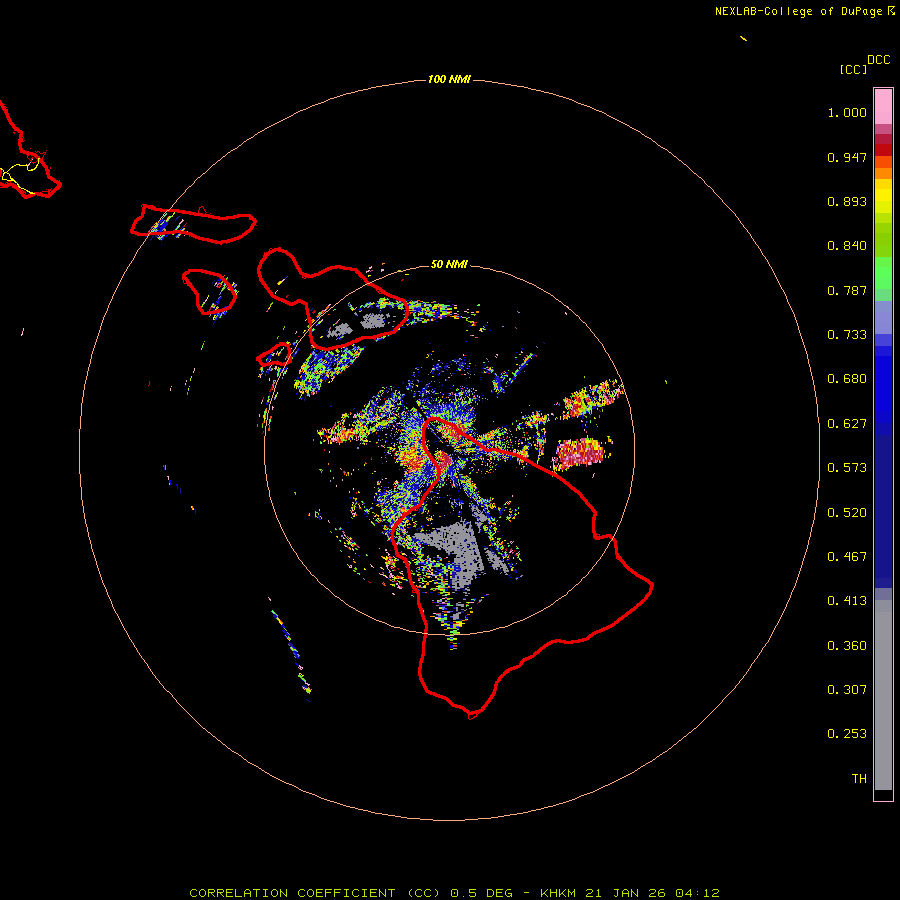The height and width of the screenshot is (900, 900).
Task: Click the 0.467 scale value
Action: pos(847,557)
